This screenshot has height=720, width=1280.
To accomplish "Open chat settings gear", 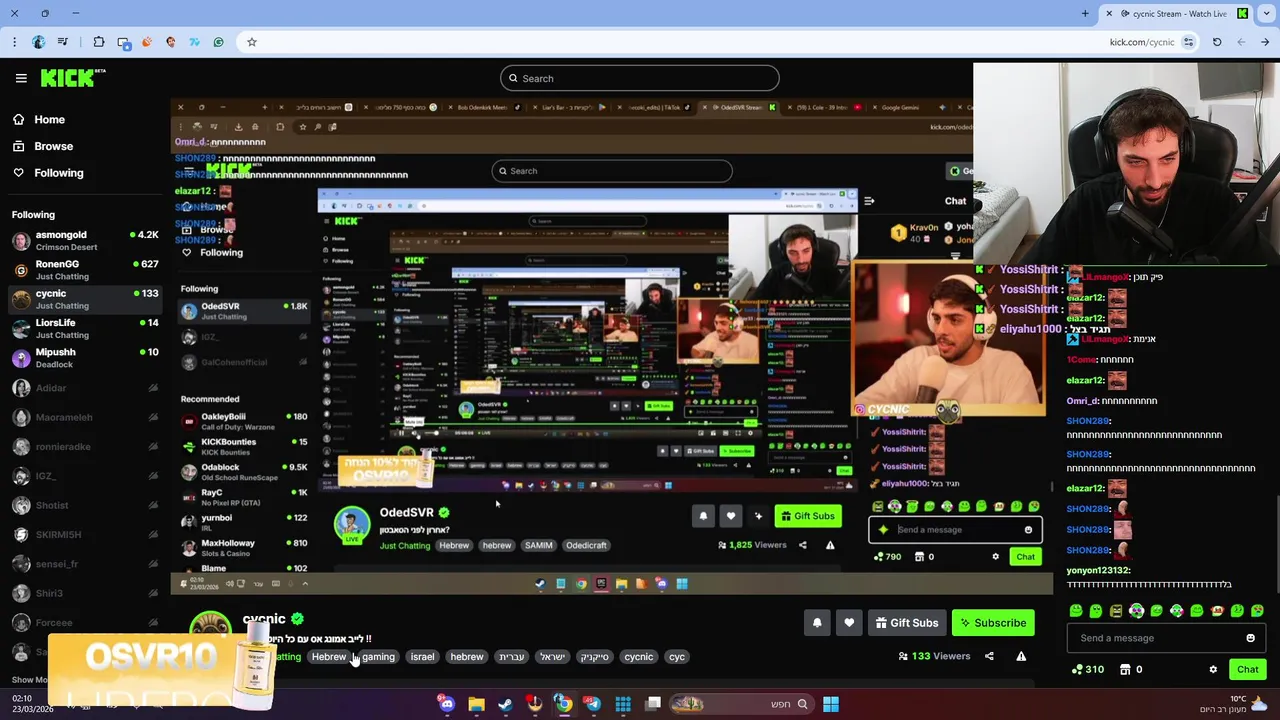I will tap(1213, 670).
